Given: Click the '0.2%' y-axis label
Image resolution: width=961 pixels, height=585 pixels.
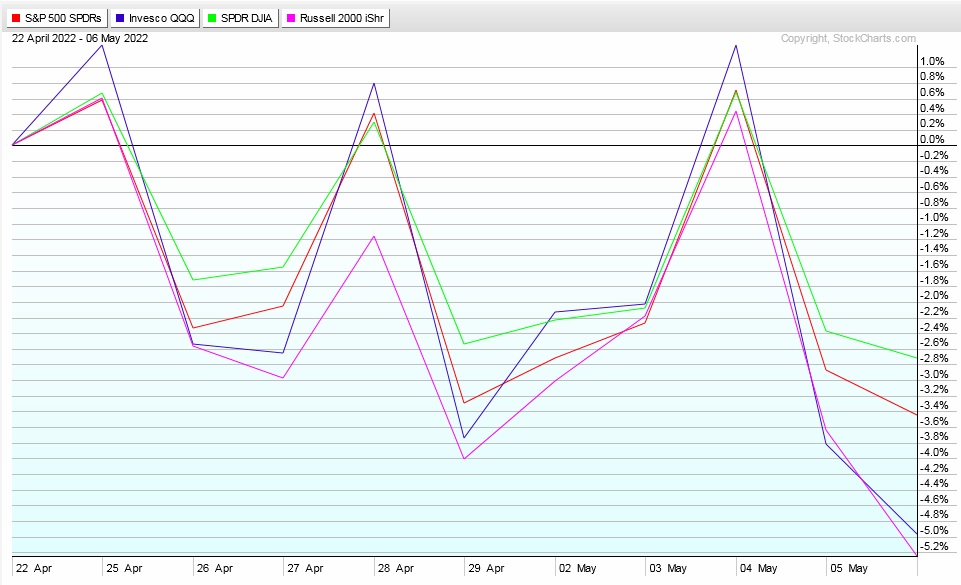Looking at the screenshot, I should (932, 124).
